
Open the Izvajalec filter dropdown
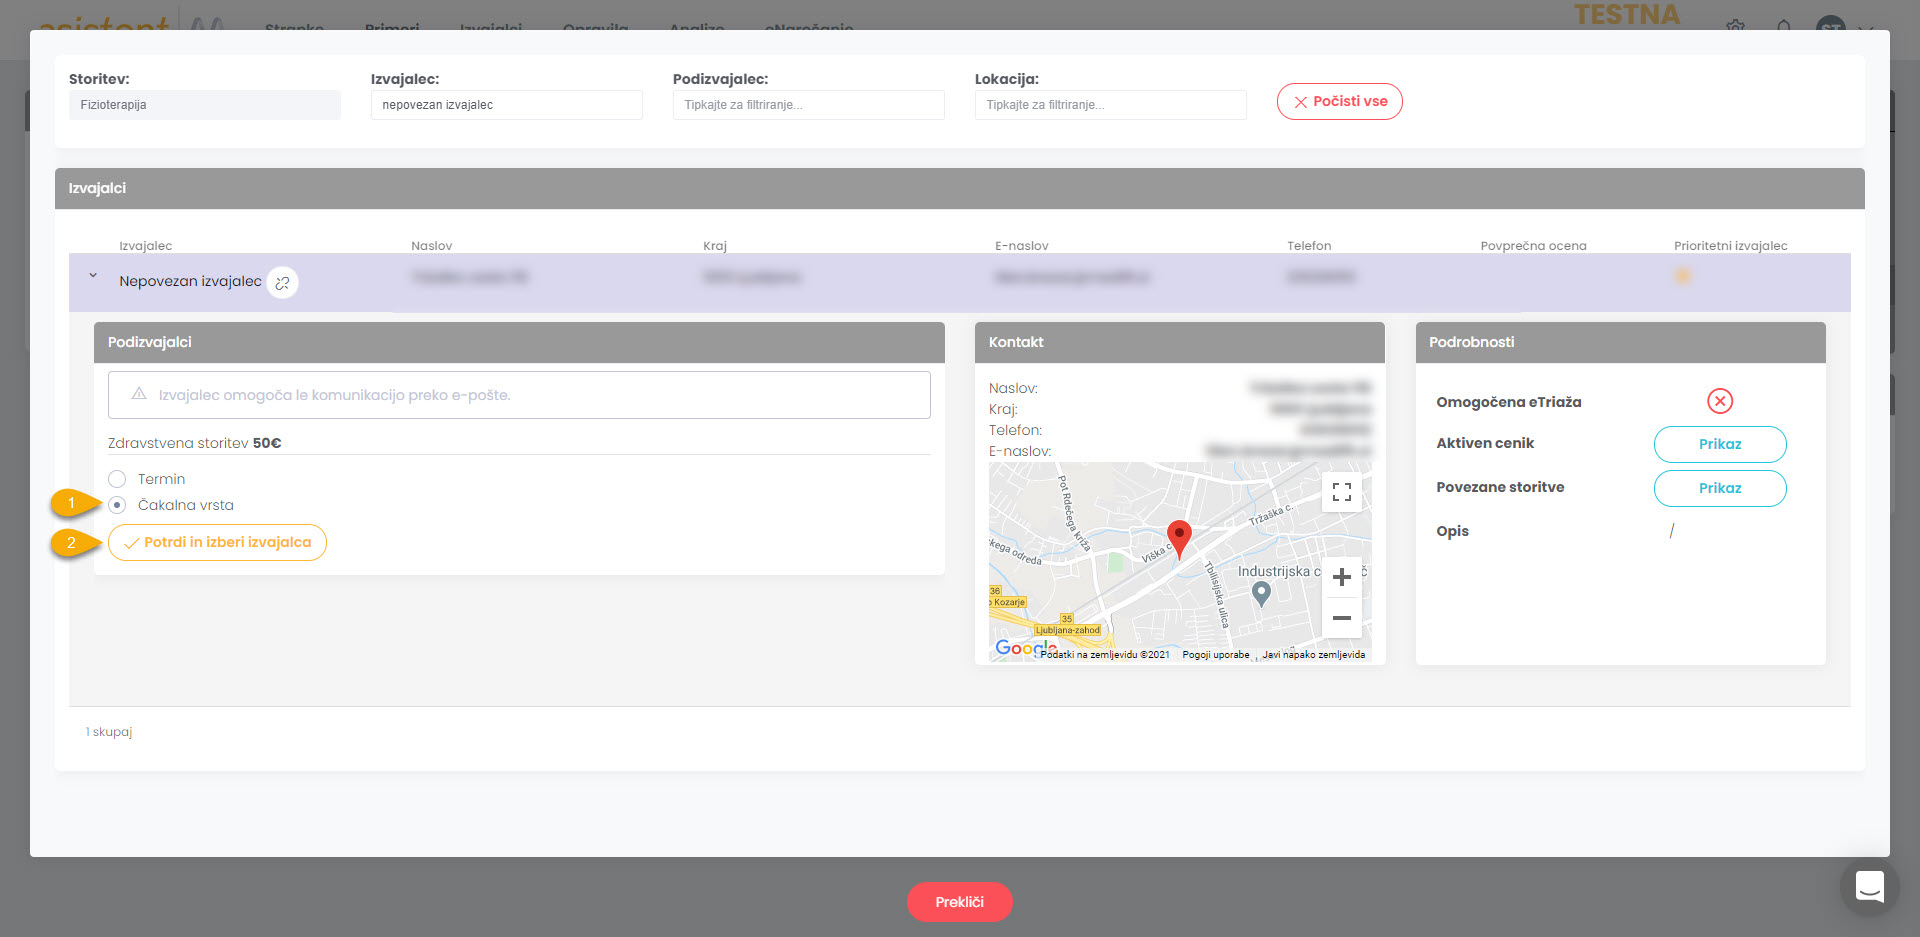click(506, 105)
